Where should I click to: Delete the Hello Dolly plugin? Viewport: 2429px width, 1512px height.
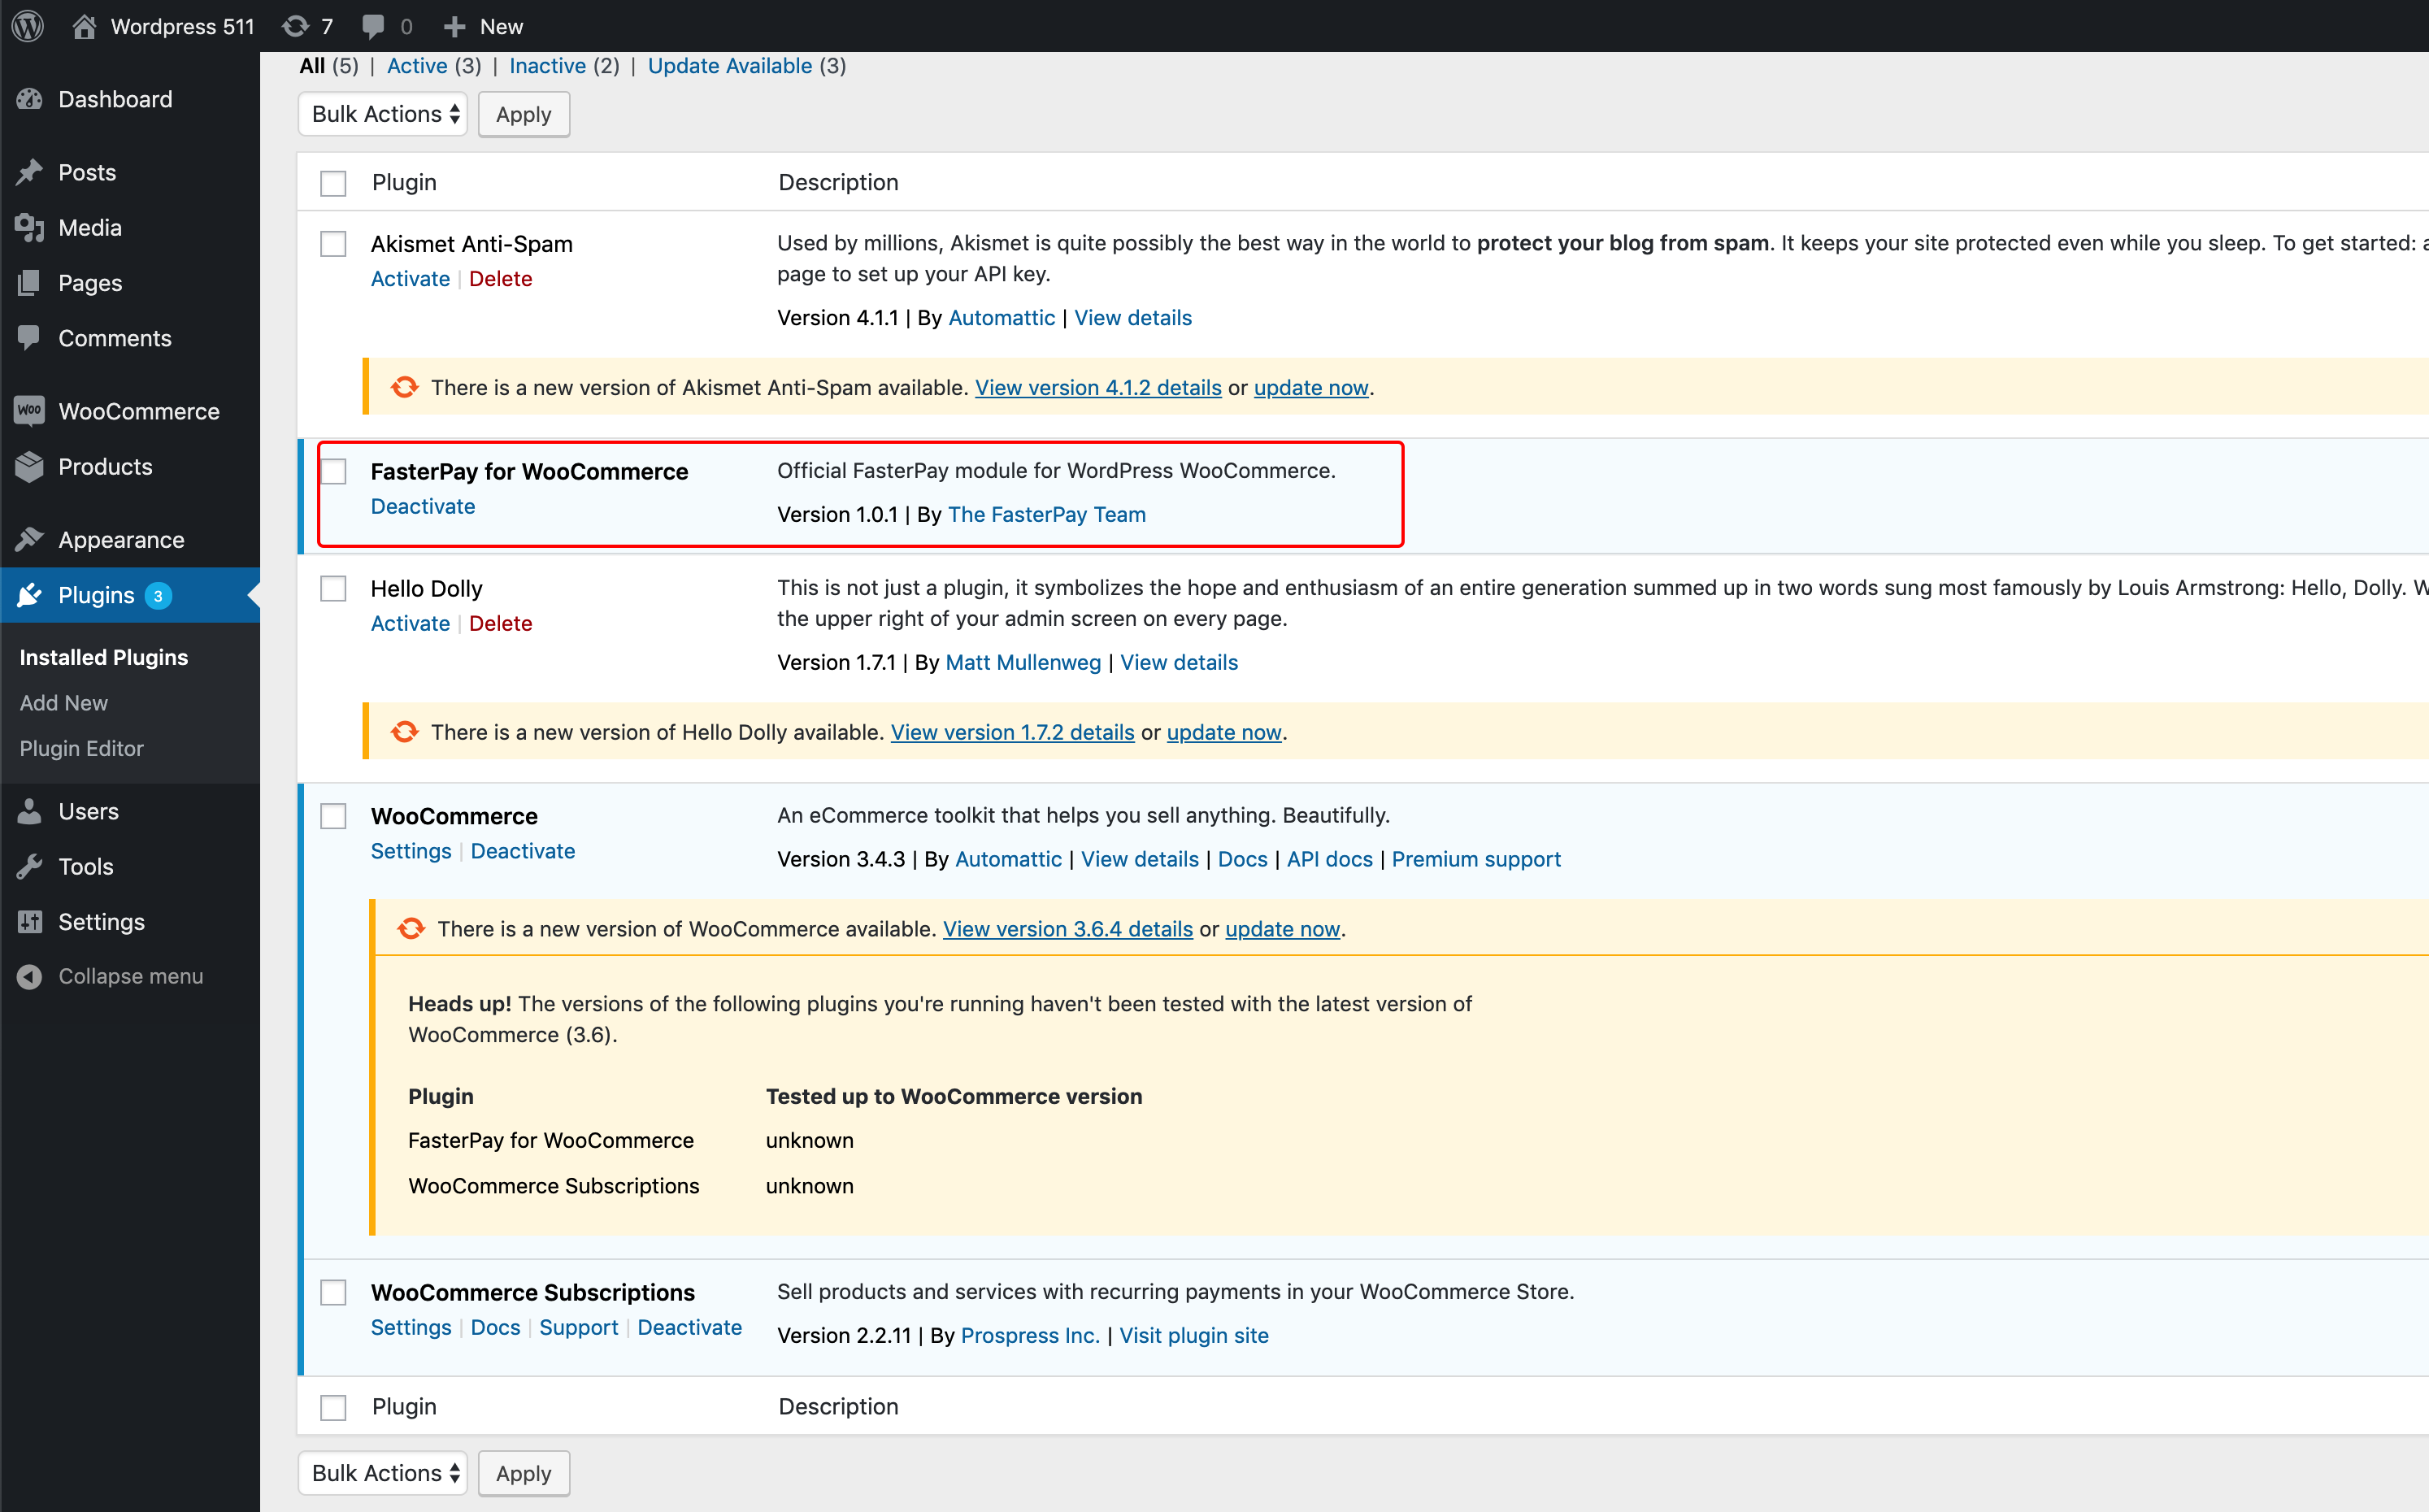501,623
